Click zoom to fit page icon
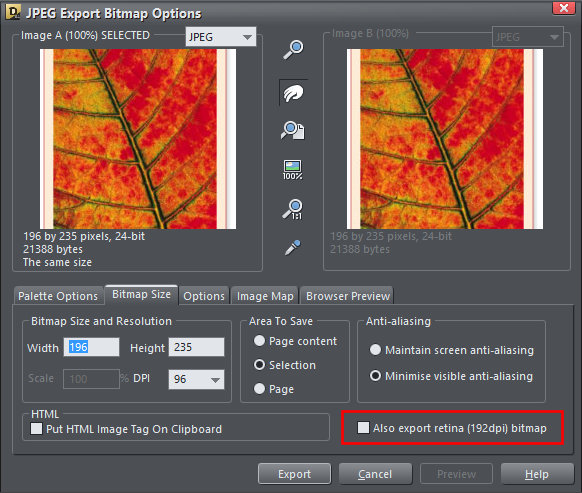This screenshot has width=582, height=493. coord(292,130)
